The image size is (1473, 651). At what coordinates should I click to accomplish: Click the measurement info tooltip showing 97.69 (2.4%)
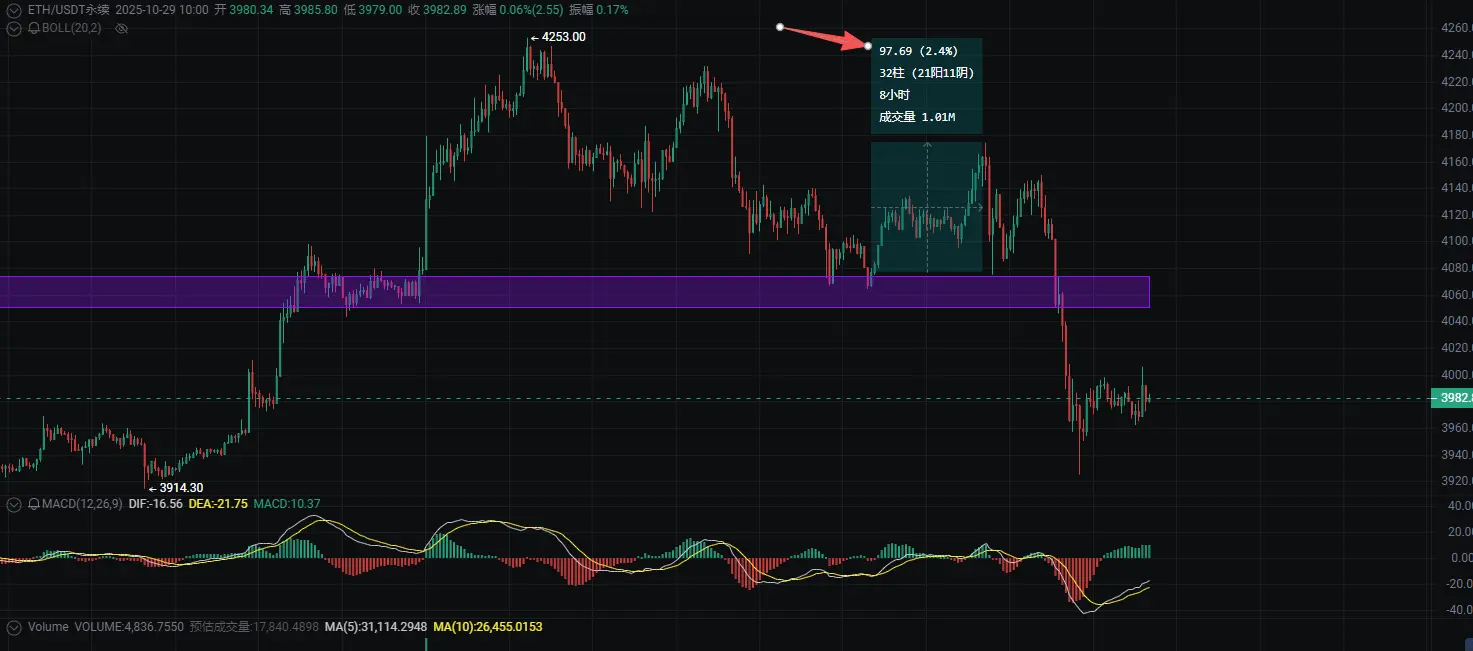point(926,86)
